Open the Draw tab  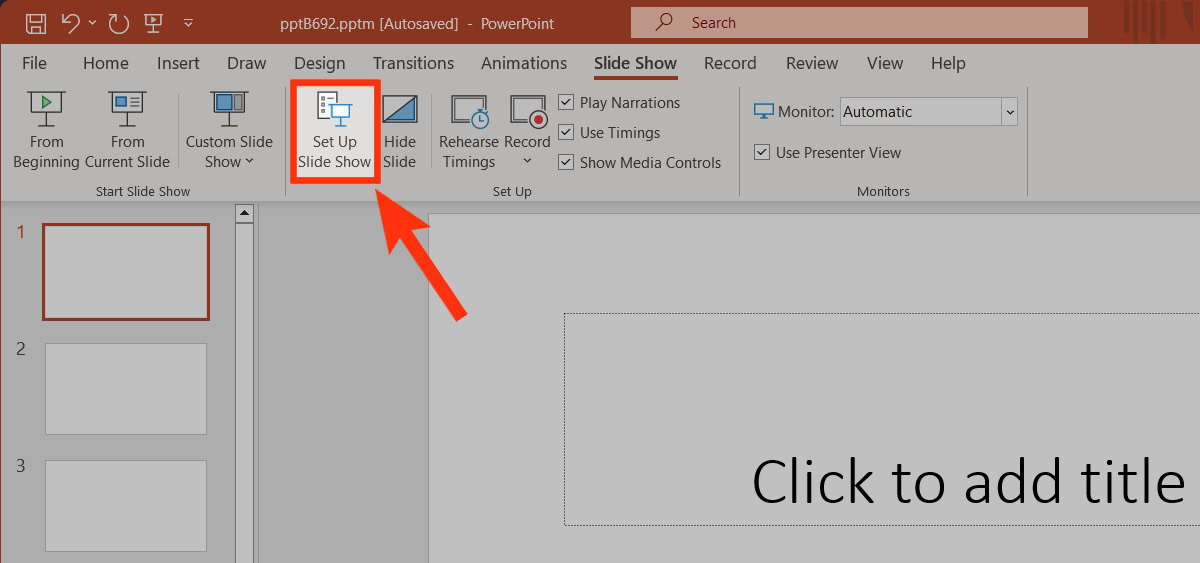[x=246, y=63]
